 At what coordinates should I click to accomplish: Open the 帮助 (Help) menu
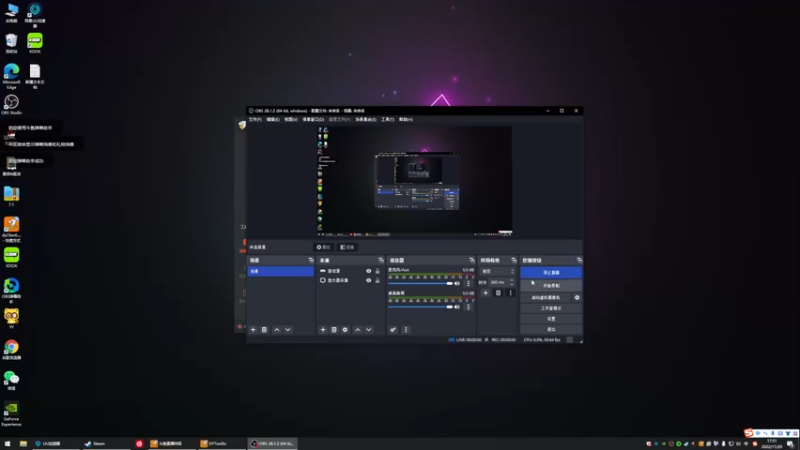[x=406, y=119]
